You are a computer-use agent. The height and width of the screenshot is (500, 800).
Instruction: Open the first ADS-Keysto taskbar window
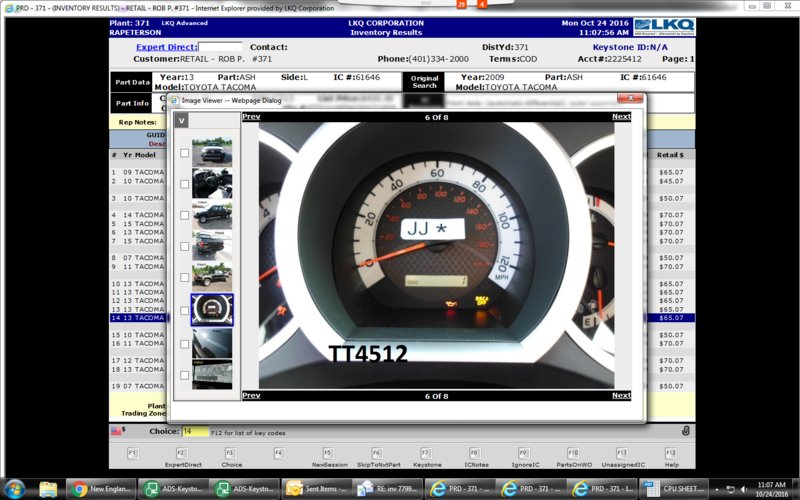[173, 489]
